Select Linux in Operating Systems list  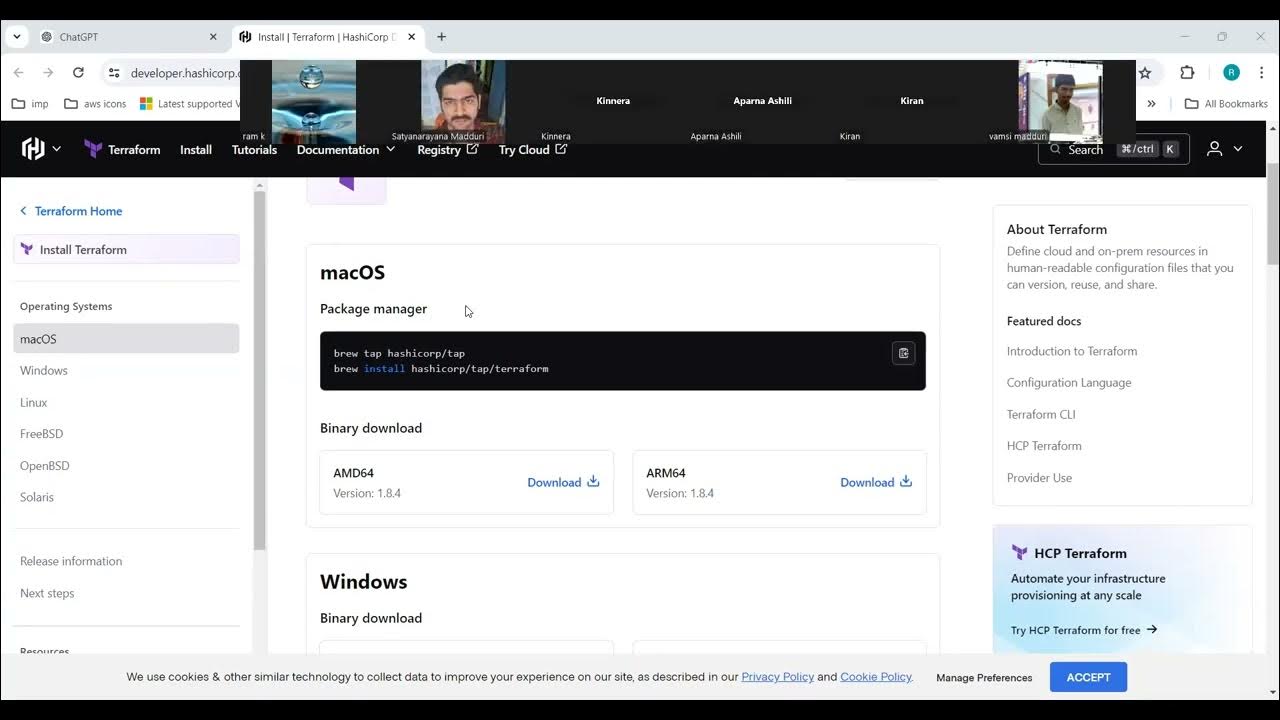tap(34, 402)
